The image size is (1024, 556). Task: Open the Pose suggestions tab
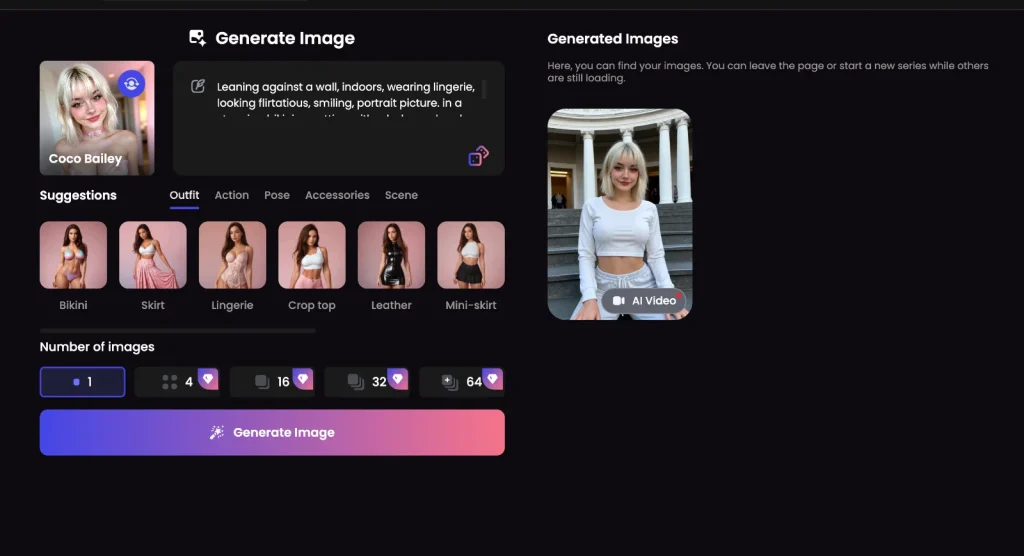pos(277,195)
